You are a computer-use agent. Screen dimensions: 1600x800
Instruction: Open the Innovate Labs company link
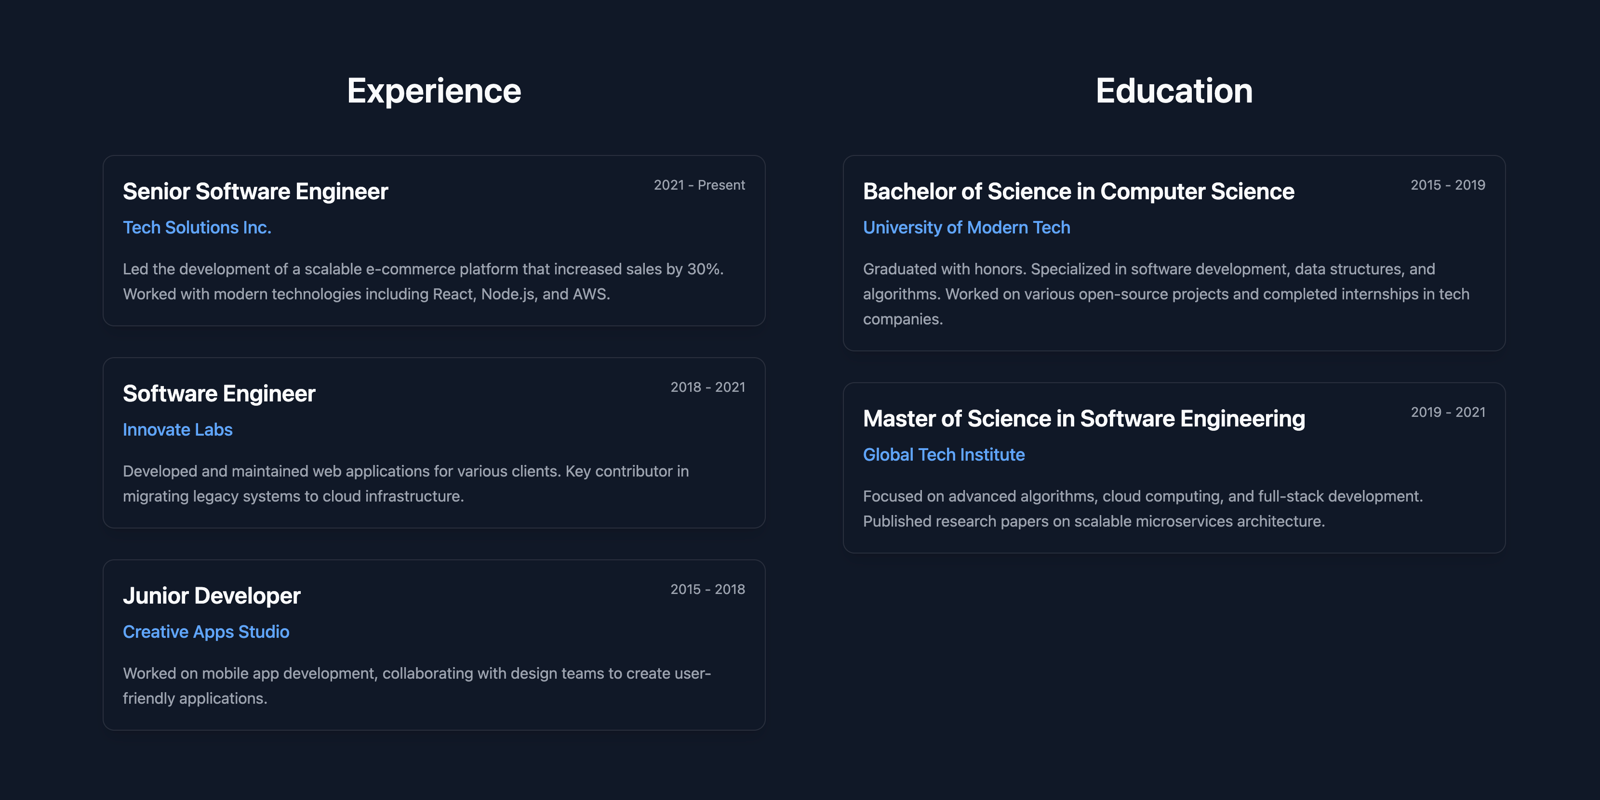(178, 430)
